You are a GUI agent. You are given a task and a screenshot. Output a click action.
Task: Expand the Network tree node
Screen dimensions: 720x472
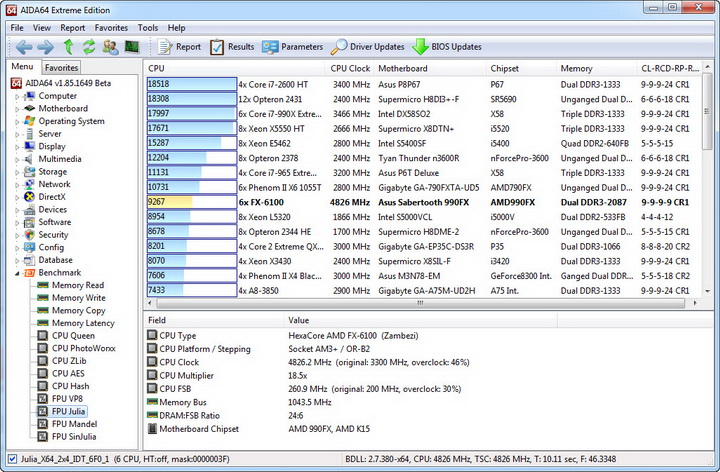(x=17, y=185)
